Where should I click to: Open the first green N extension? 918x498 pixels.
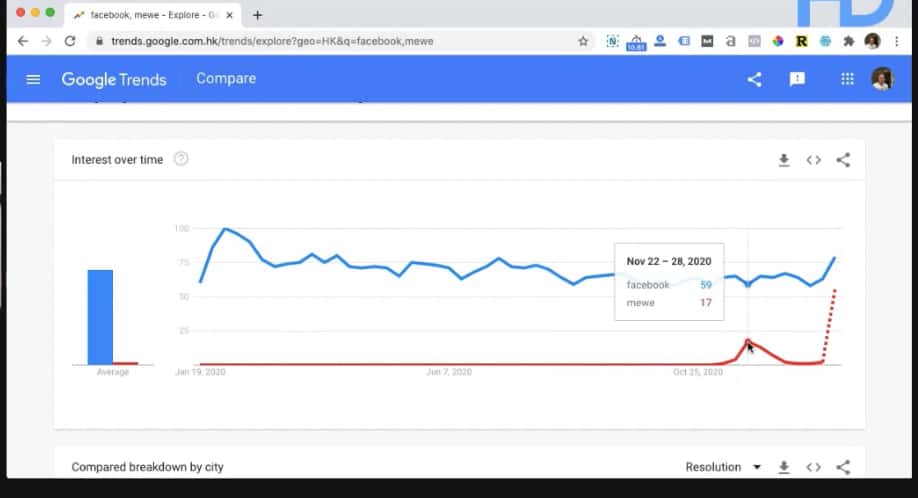[612, 41]
